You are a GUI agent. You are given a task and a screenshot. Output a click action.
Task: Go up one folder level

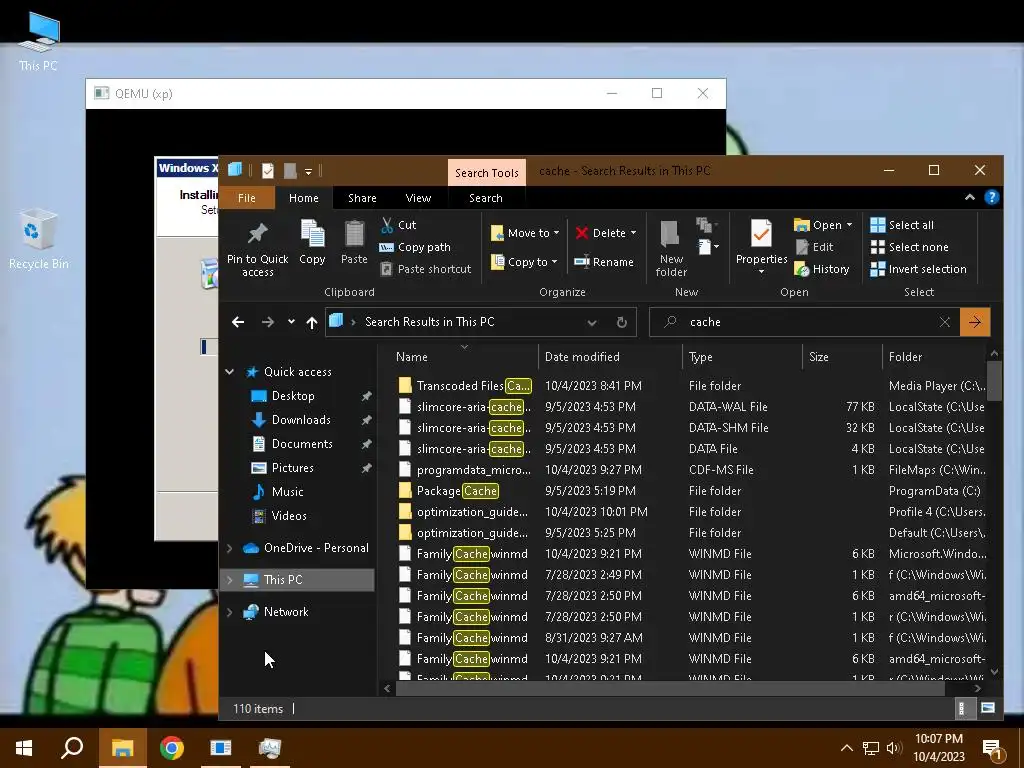(x=312, y=322)
